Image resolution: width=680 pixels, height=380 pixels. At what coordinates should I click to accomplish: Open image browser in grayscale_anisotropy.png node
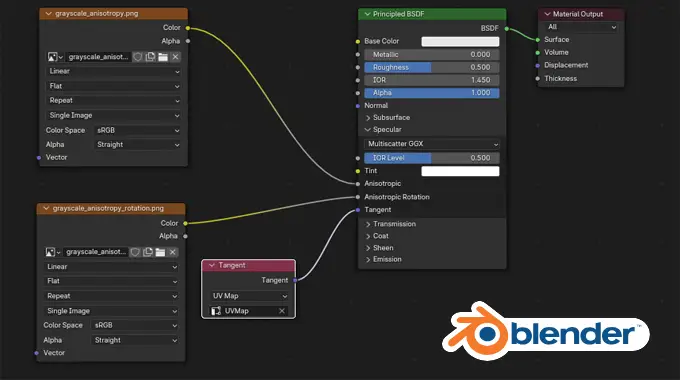coord(55,57)
